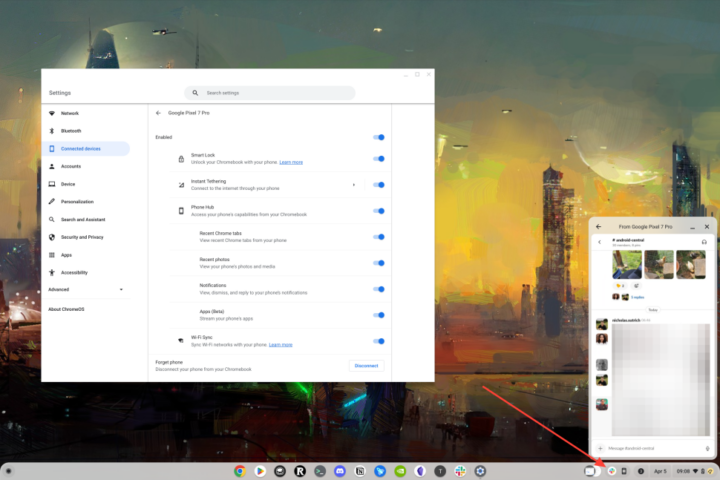The image size is (720, 480).
Task: Click the Phone Hub icon in the shelf
Action: (x=624, y=470)
